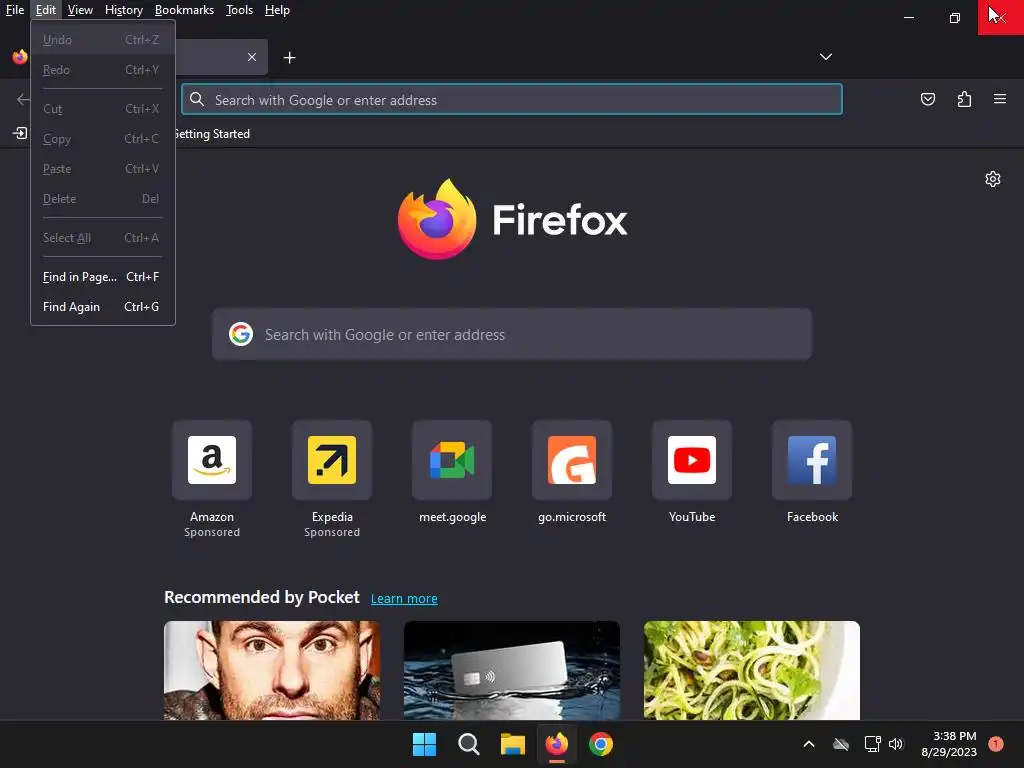Screen dimensions: 1024x768
Task: Open taskbar Search magnifier
Action: point(468,744)
